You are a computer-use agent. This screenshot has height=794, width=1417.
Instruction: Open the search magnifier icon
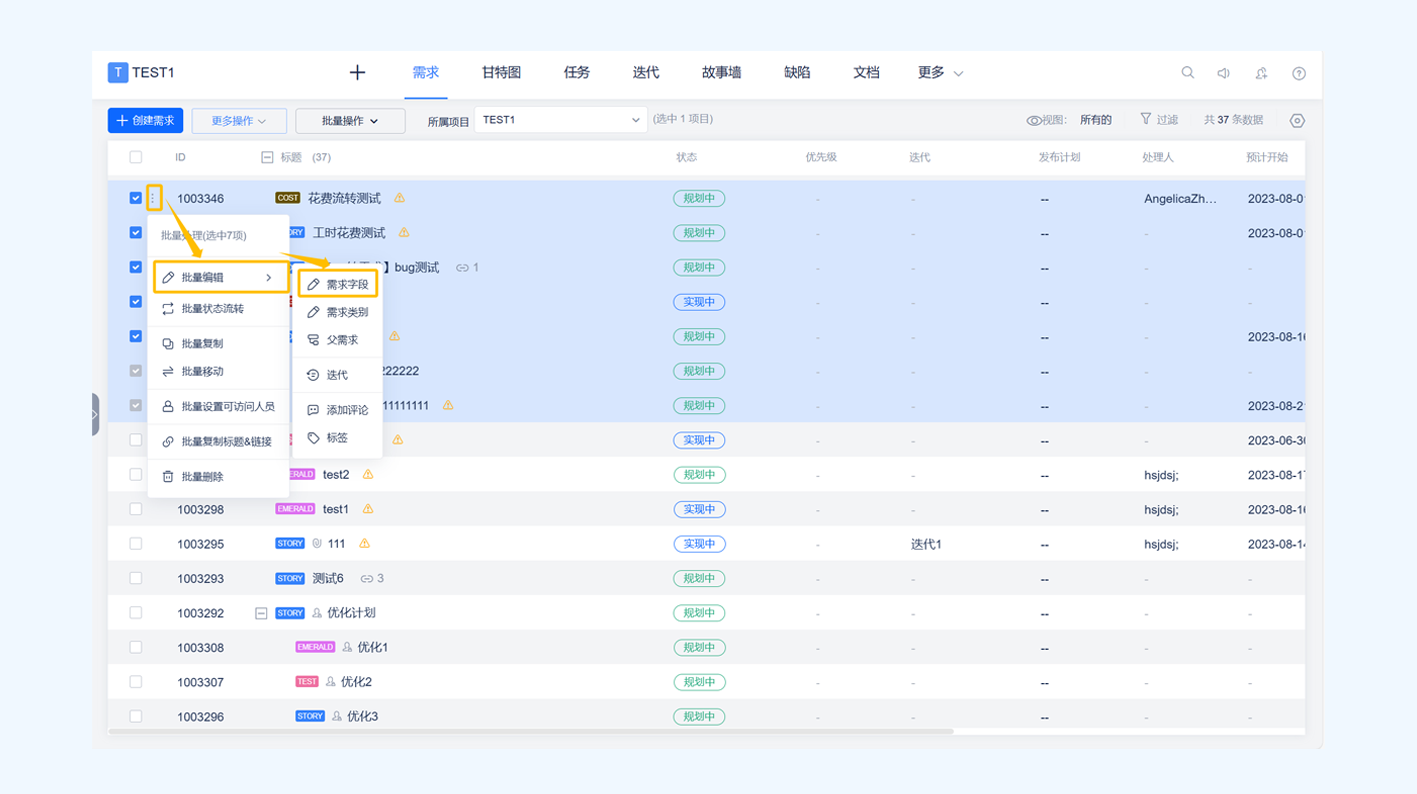(1187, 72)
